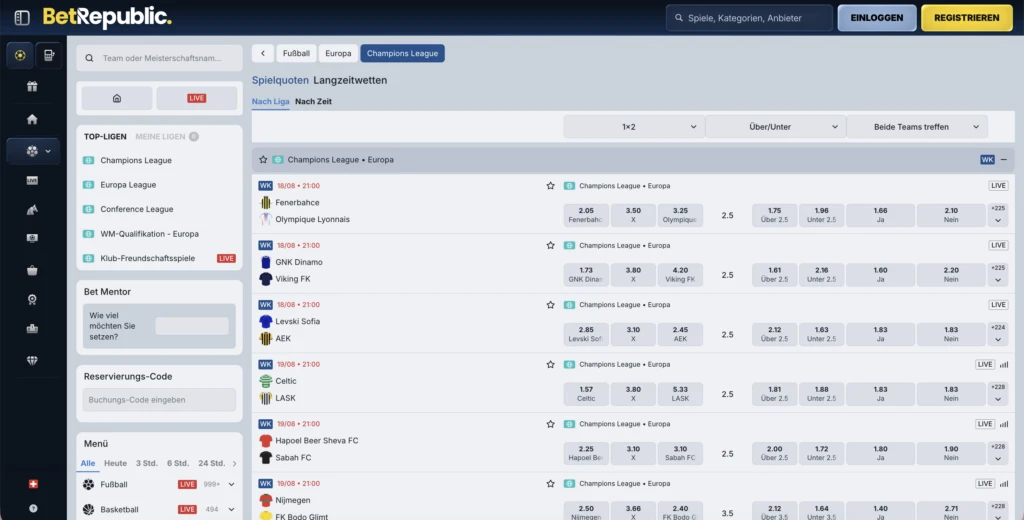Open the diamond VIP icon in sidebar
The image size is (1024, 520).
coord(32,360)
